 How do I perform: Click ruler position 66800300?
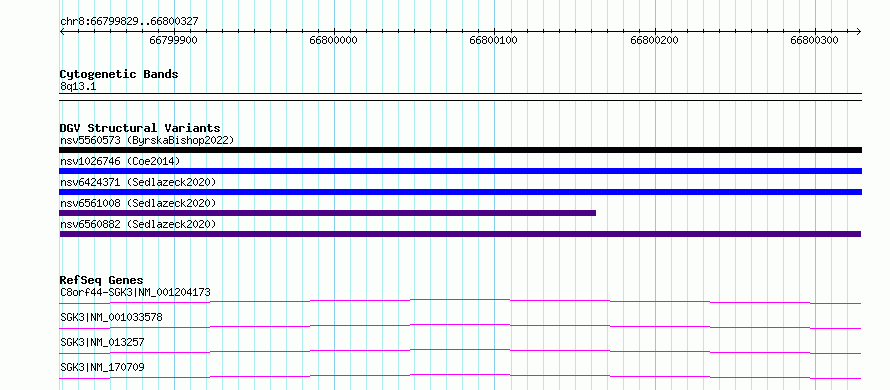815,40
